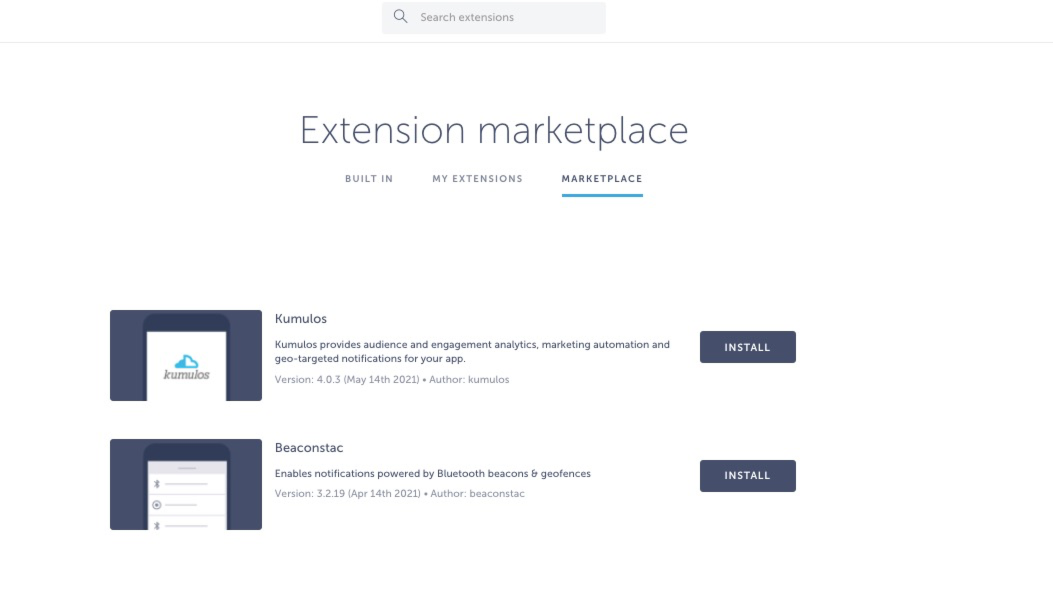The image size is (1053, 601).
Task: Click the Version 3.2.19 author beaconstac line
Action: click(x=400, y=494)
